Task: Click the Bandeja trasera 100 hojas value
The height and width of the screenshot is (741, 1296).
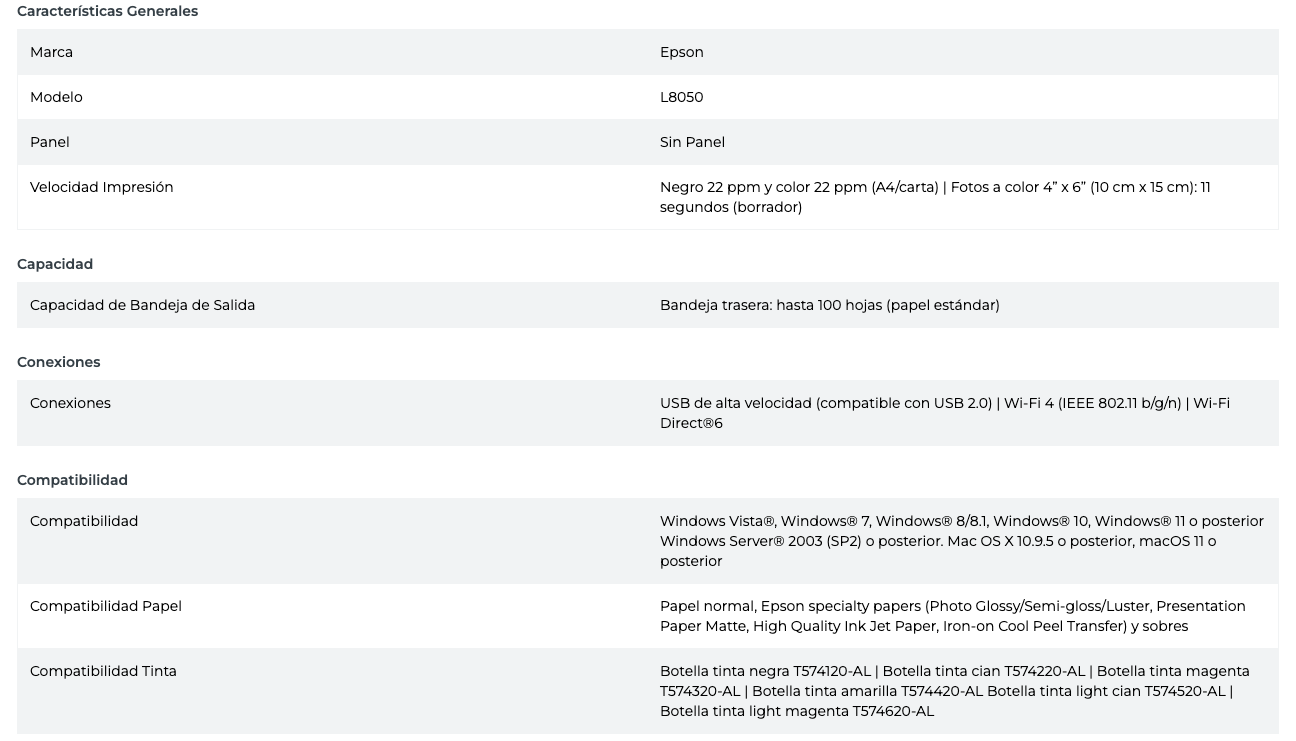Action: (829, 305)
